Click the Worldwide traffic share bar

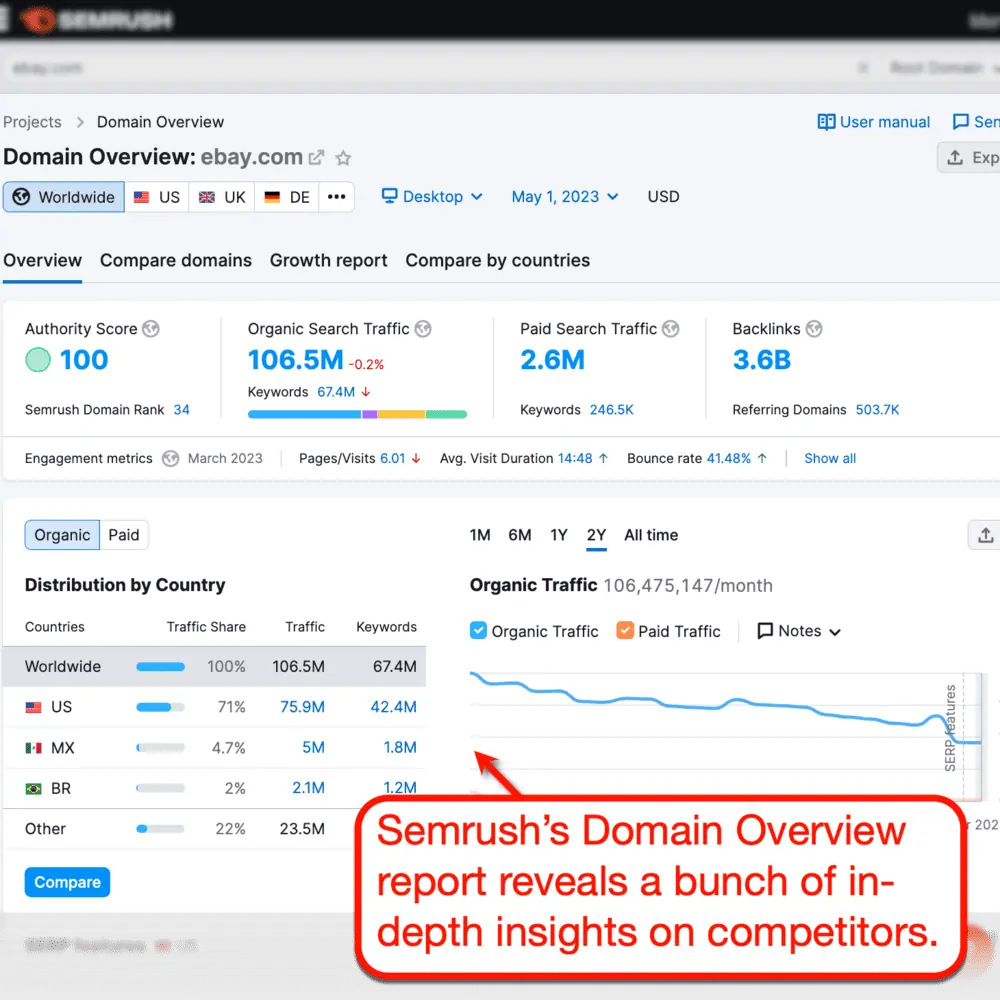tap(160, 667)
